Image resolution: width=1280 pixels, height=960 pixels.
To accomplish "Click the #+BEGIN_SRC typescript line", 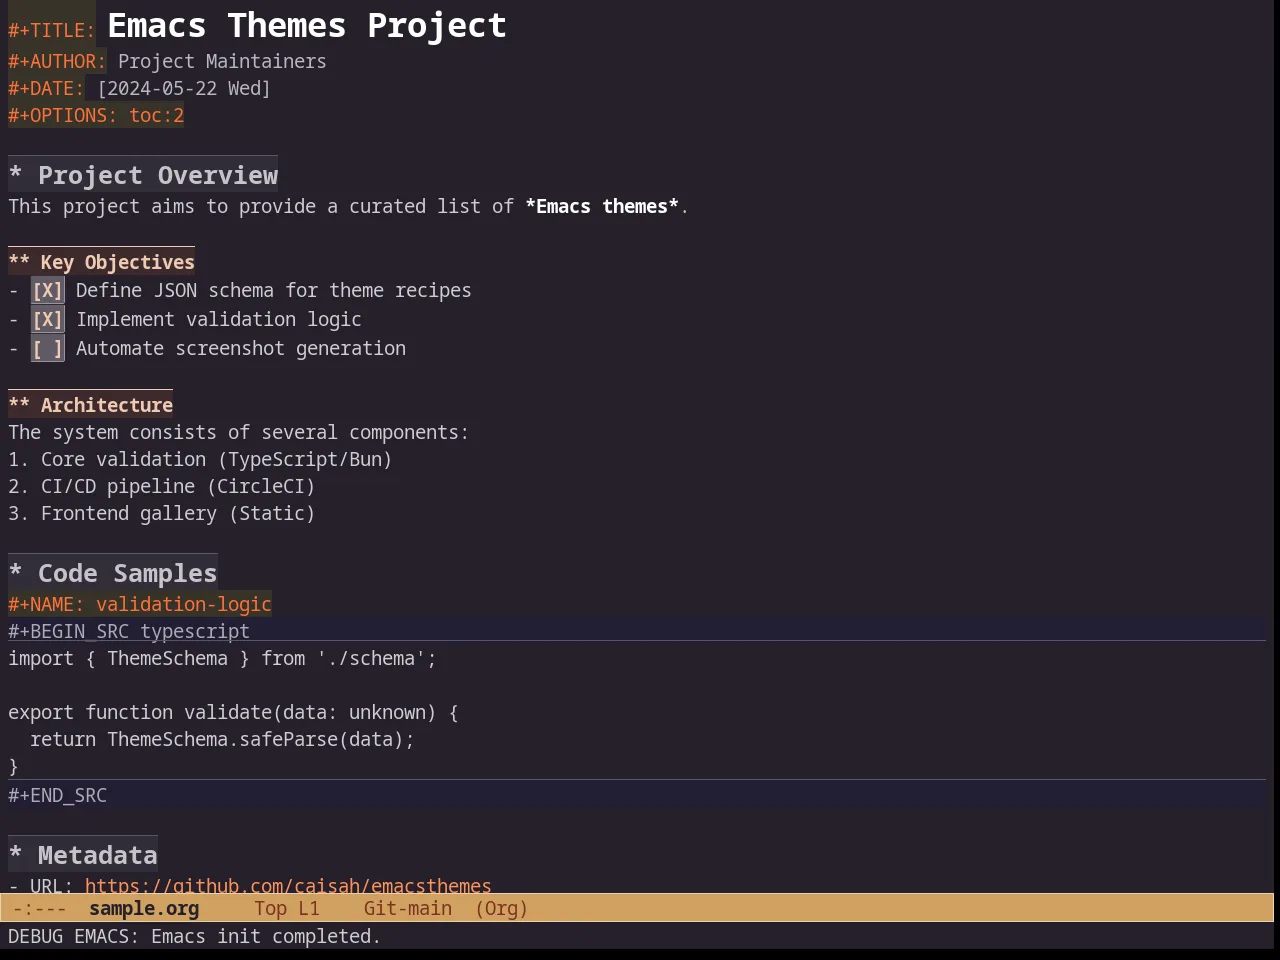I will tap(129, 631).
